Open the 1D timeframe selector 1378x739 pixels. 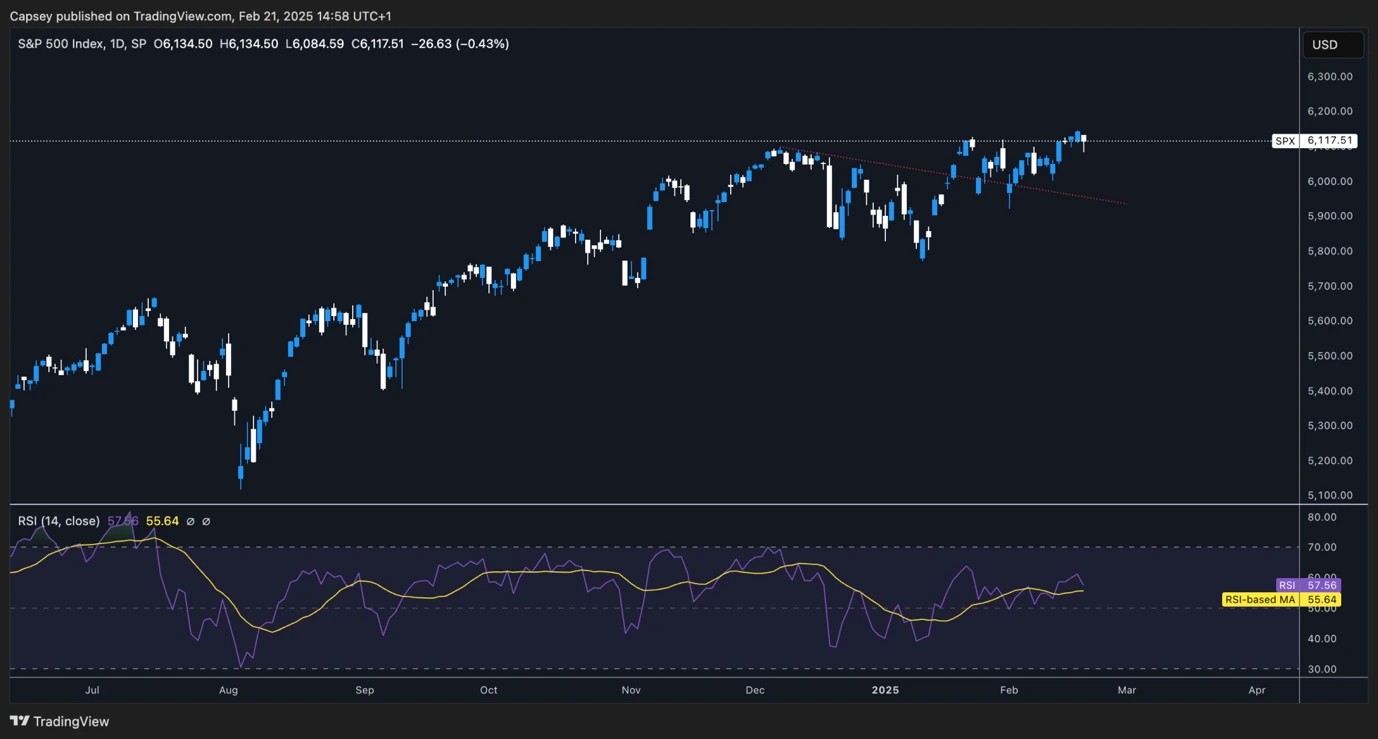tap(116, 43)
